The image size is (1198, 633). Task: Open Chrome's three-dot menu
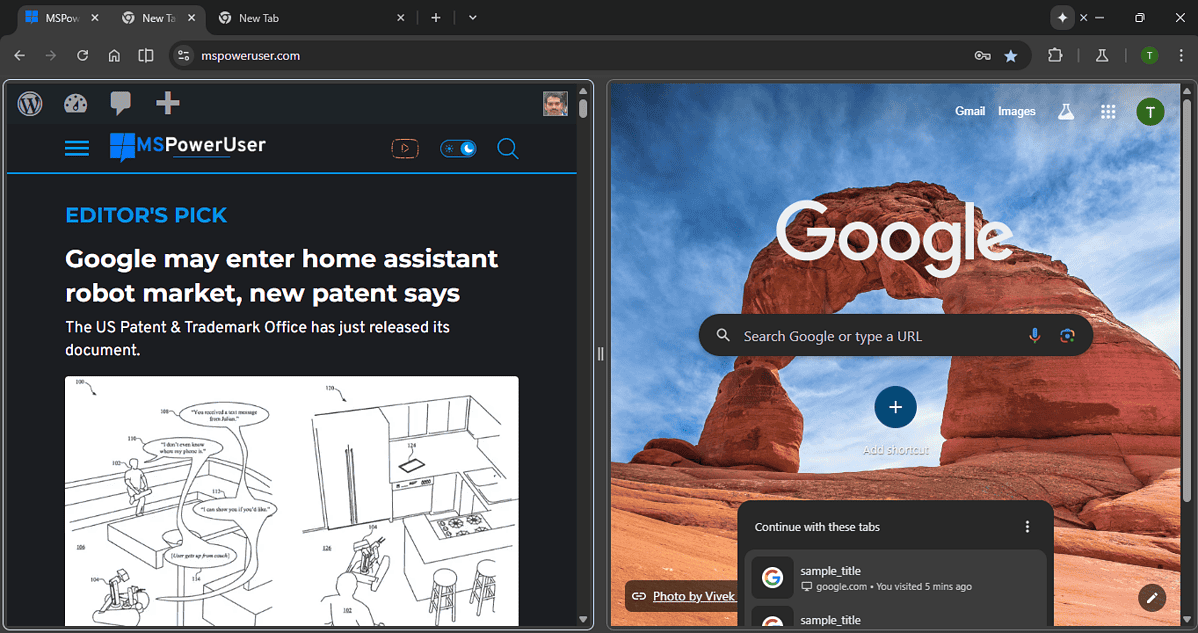click(x=1182, y=56)
